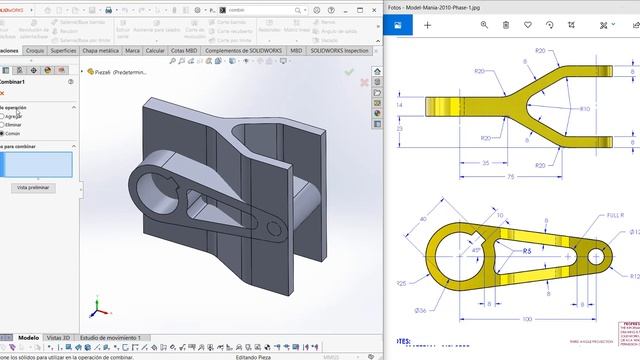
Task: Expand Pieza6 flyout tree arrow
Action: coord(82,72)
